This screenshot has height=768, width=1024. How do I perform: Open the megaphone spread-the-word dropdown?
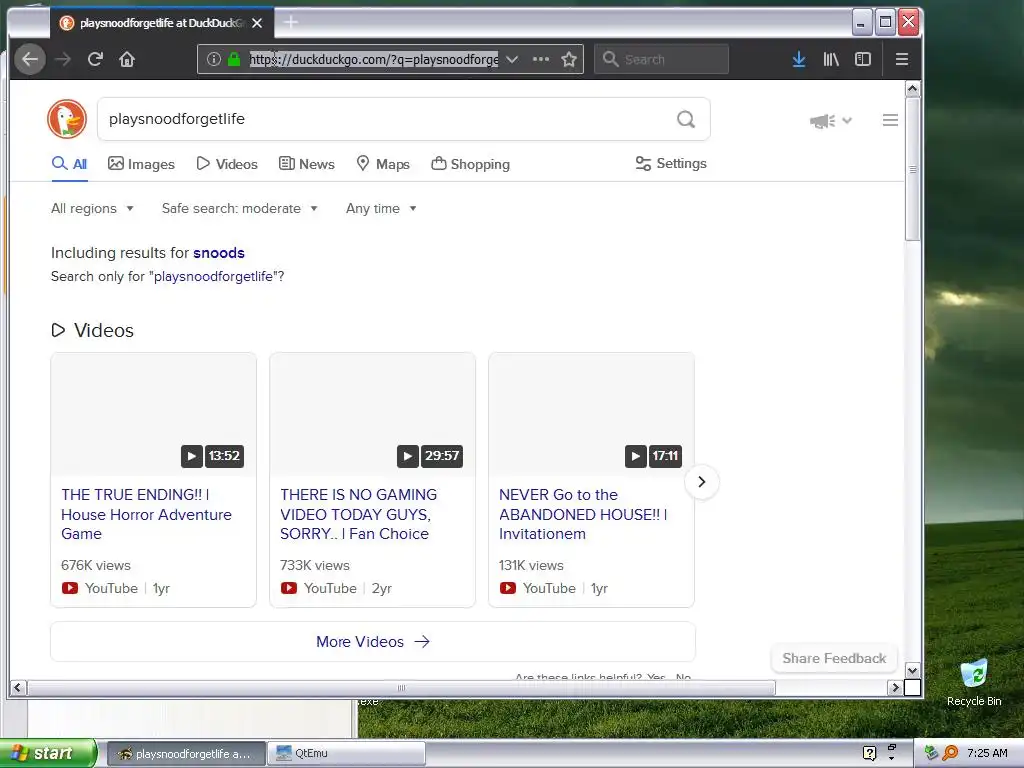point(831,121)
